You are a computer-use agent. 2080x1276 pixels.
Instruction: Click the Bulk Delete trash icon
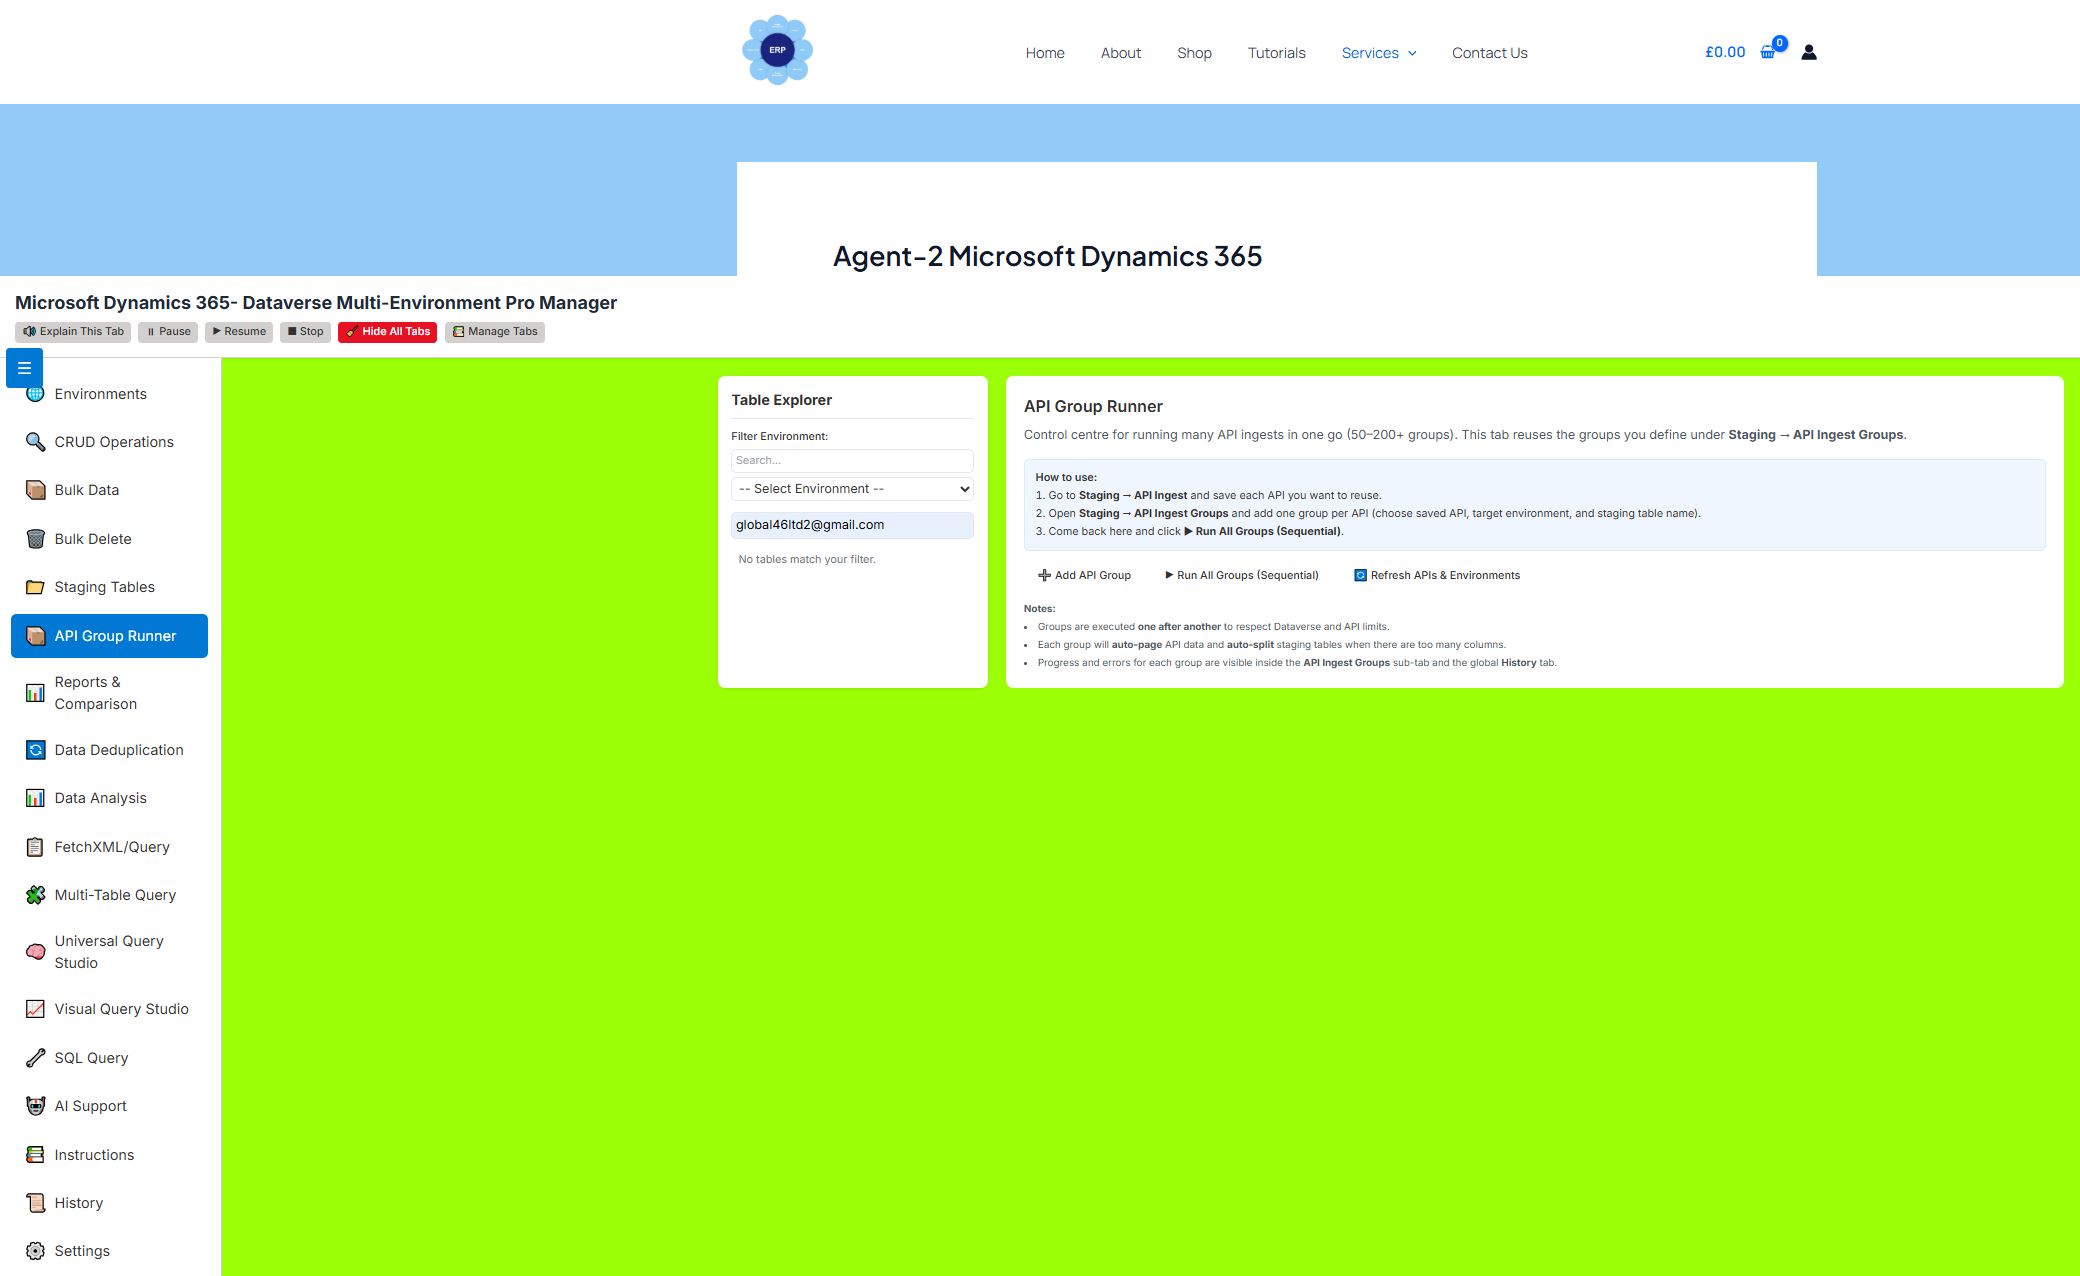tap(36, 539)
